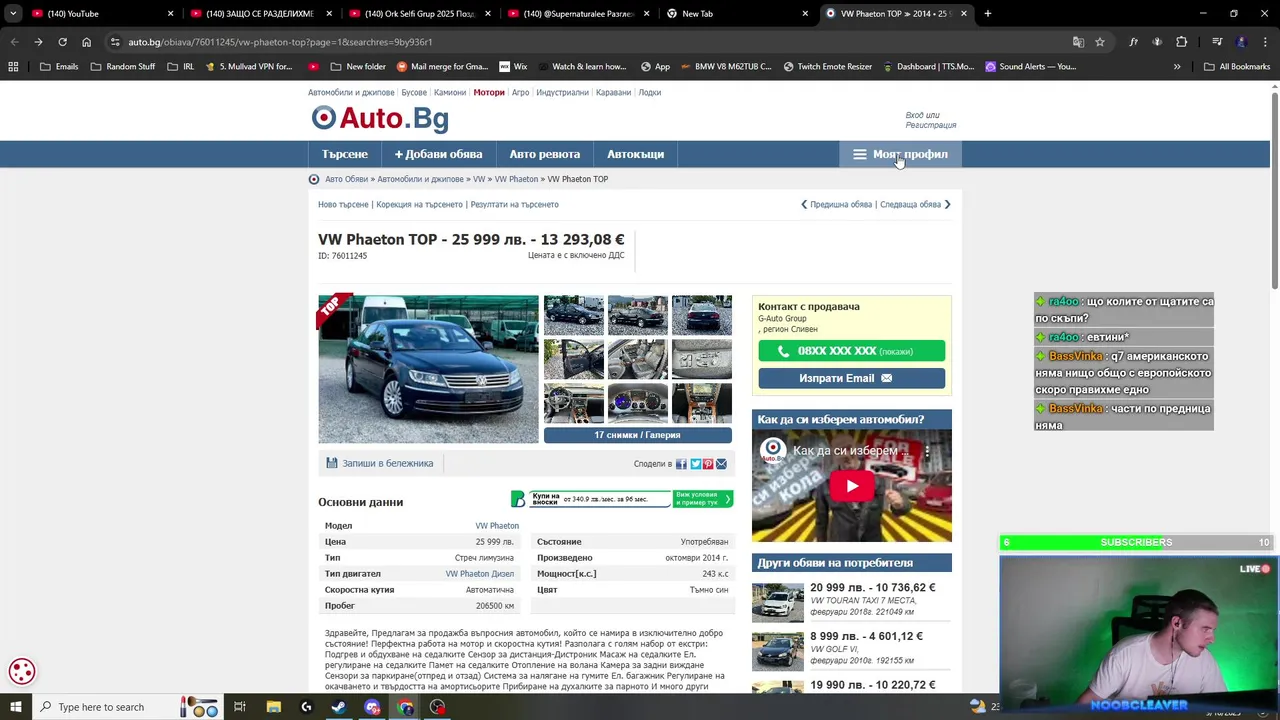The image size is (1280, 720).
Task: Switch to the New Tab tab
Action: [x=738, y=14]
